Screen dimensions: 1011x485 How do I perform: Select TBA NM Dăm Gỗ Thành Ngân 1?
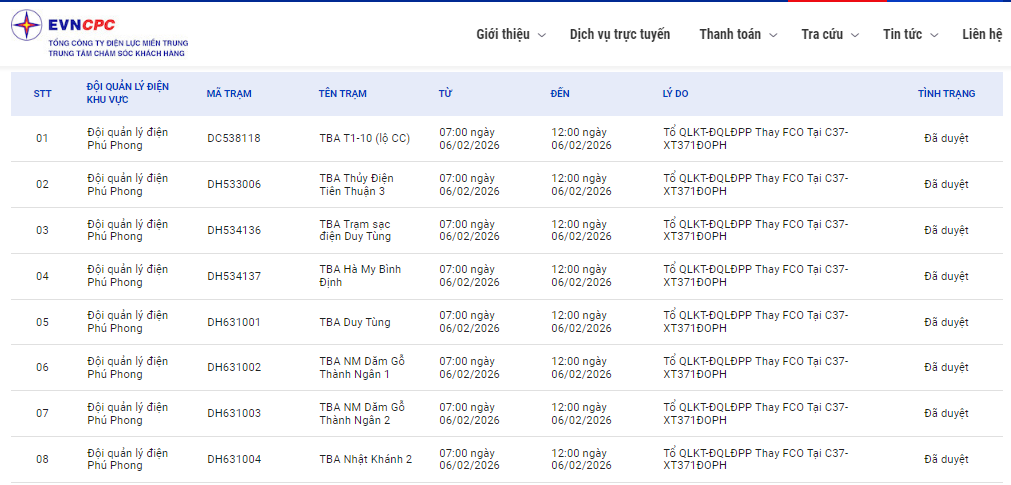click(x=362, y=367)
